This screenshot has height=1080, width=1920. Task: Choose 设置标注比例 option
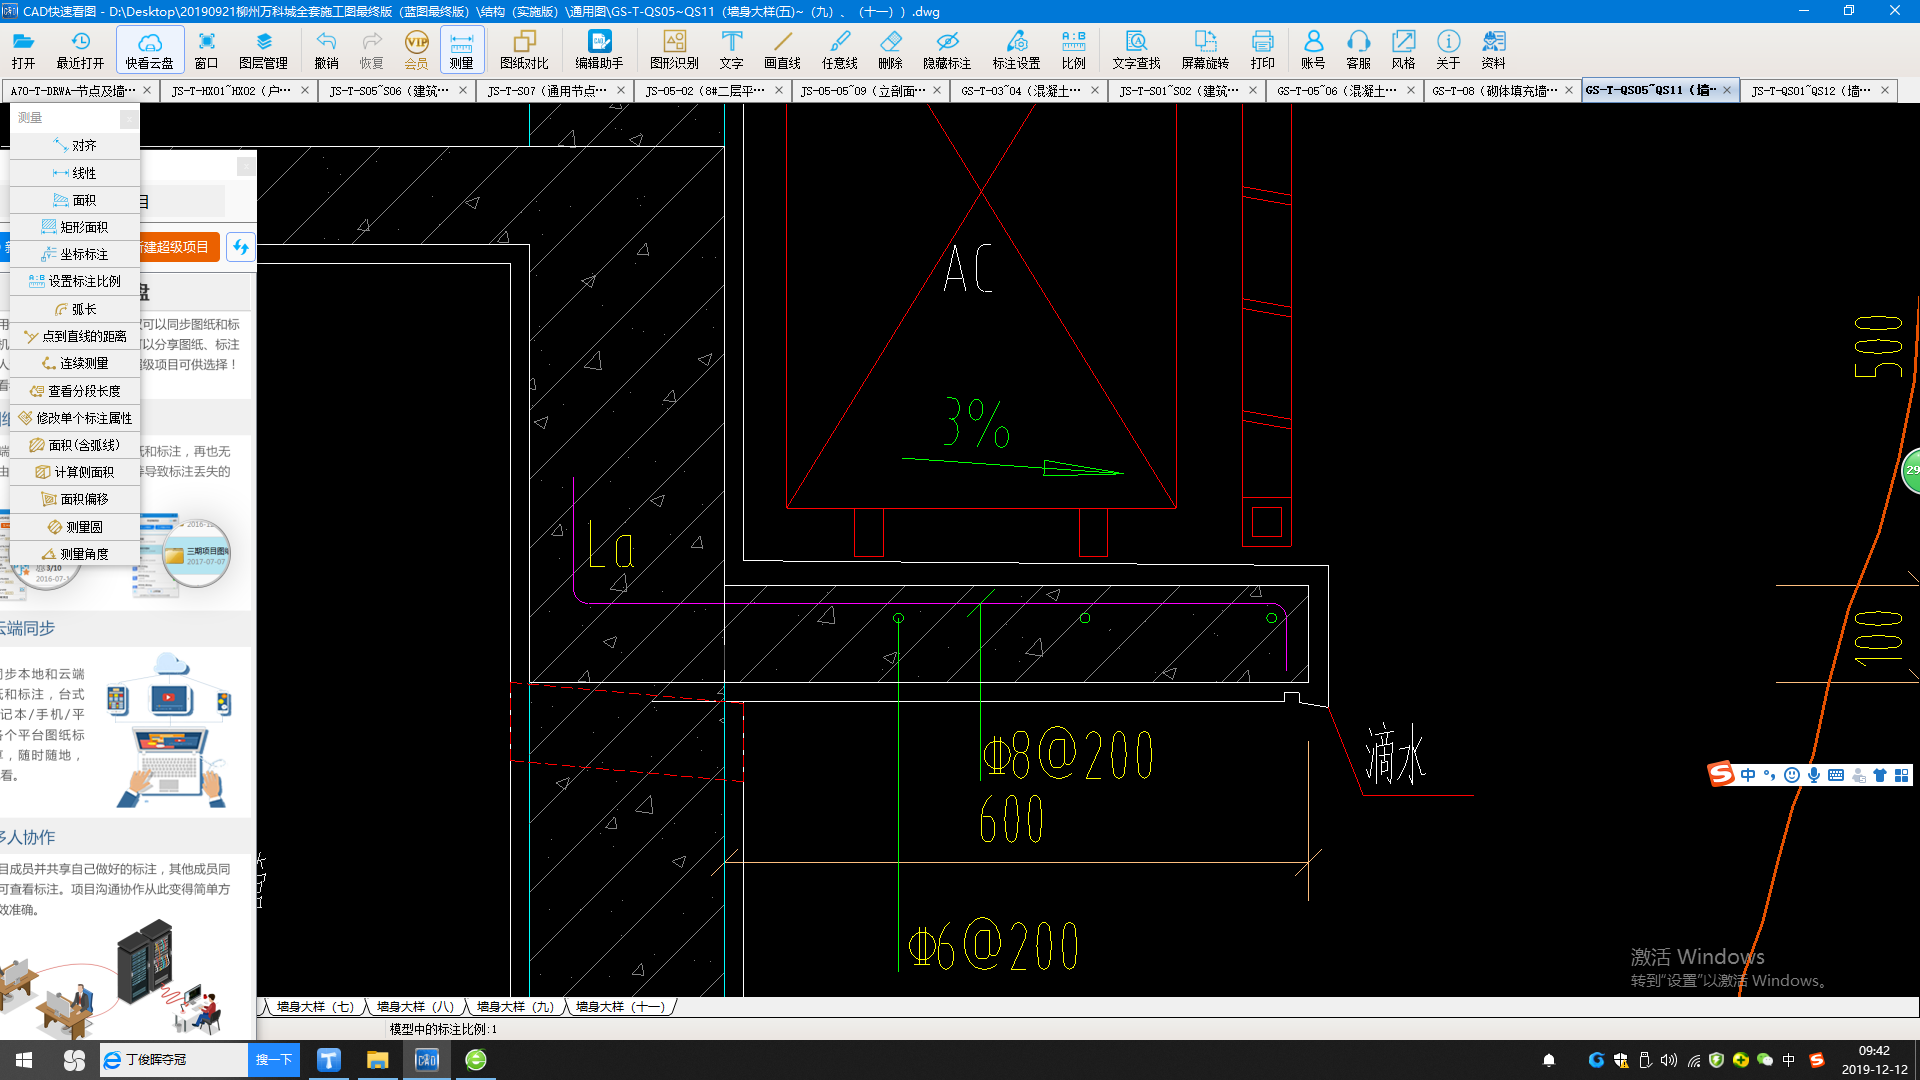tap(75, 281)
